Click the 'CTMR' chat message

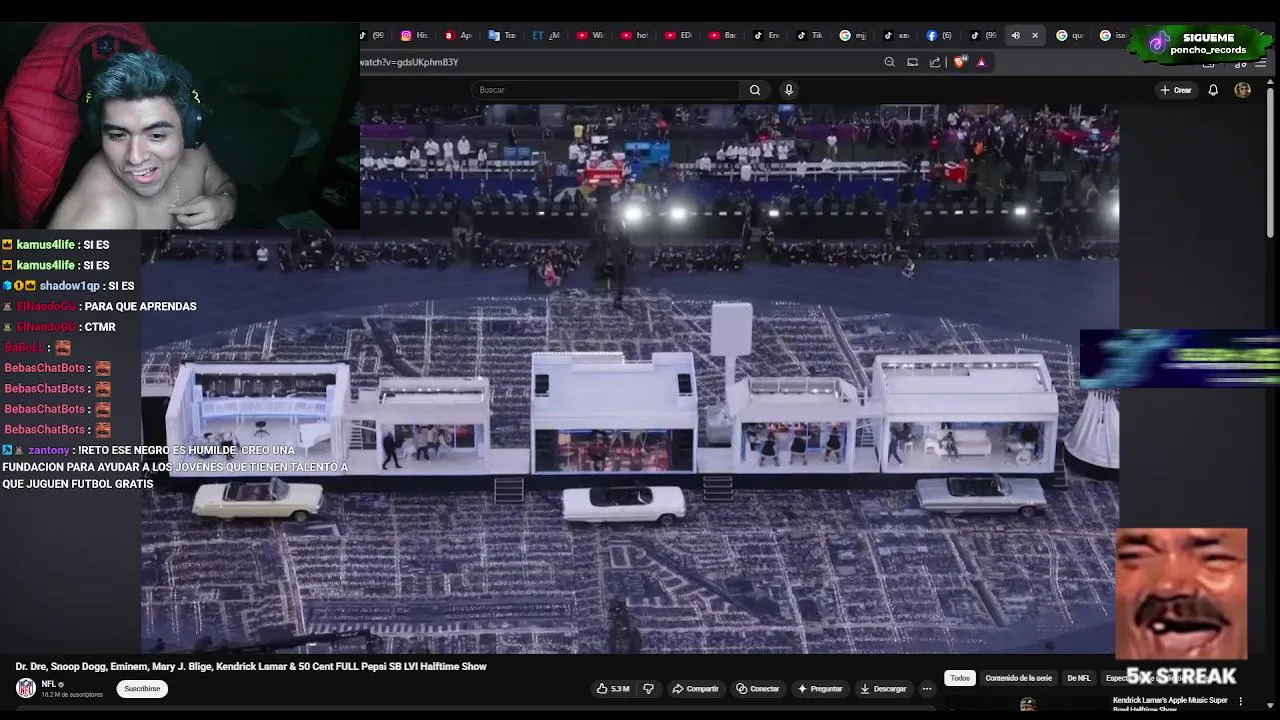point(100,327)
